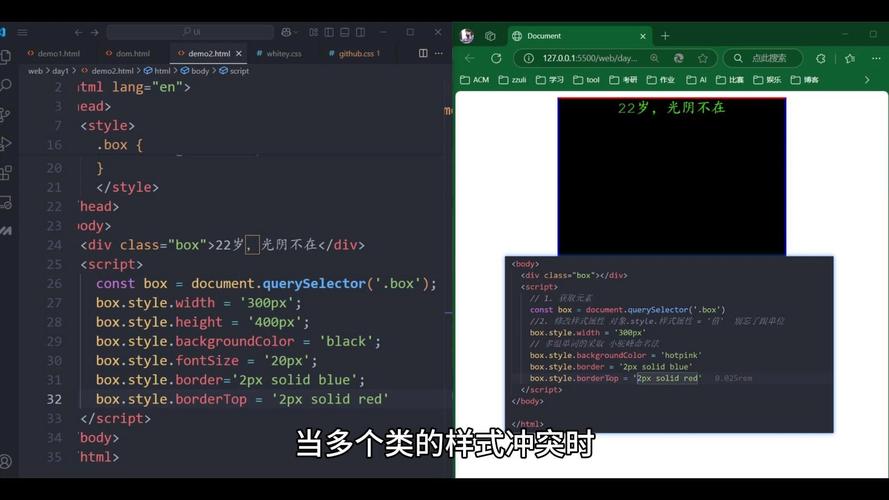Open the Copilot dropdown in title bar

coord(290,32)
